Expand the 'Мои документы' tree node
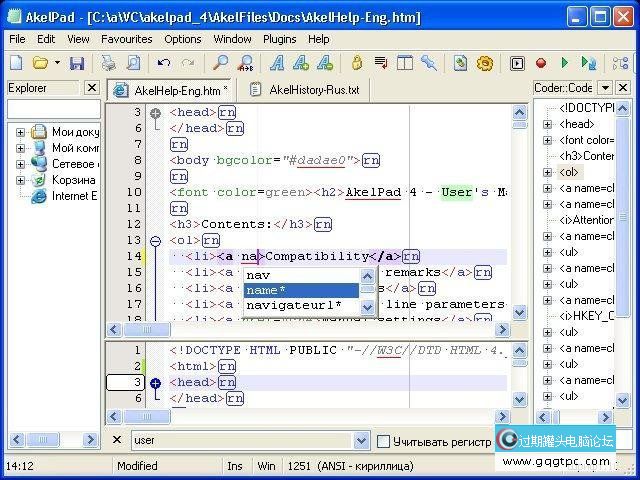This screenshot has width=640, height=480. (x=20, y=132)
